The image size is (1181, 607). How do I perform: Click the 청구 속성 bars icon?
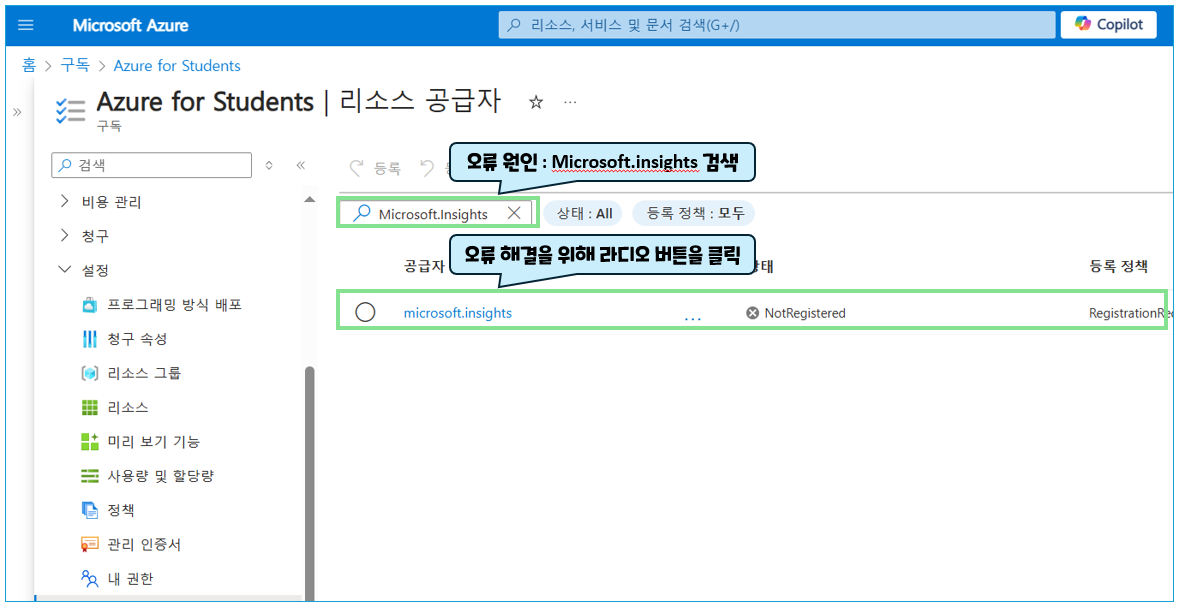pos(90,339)
